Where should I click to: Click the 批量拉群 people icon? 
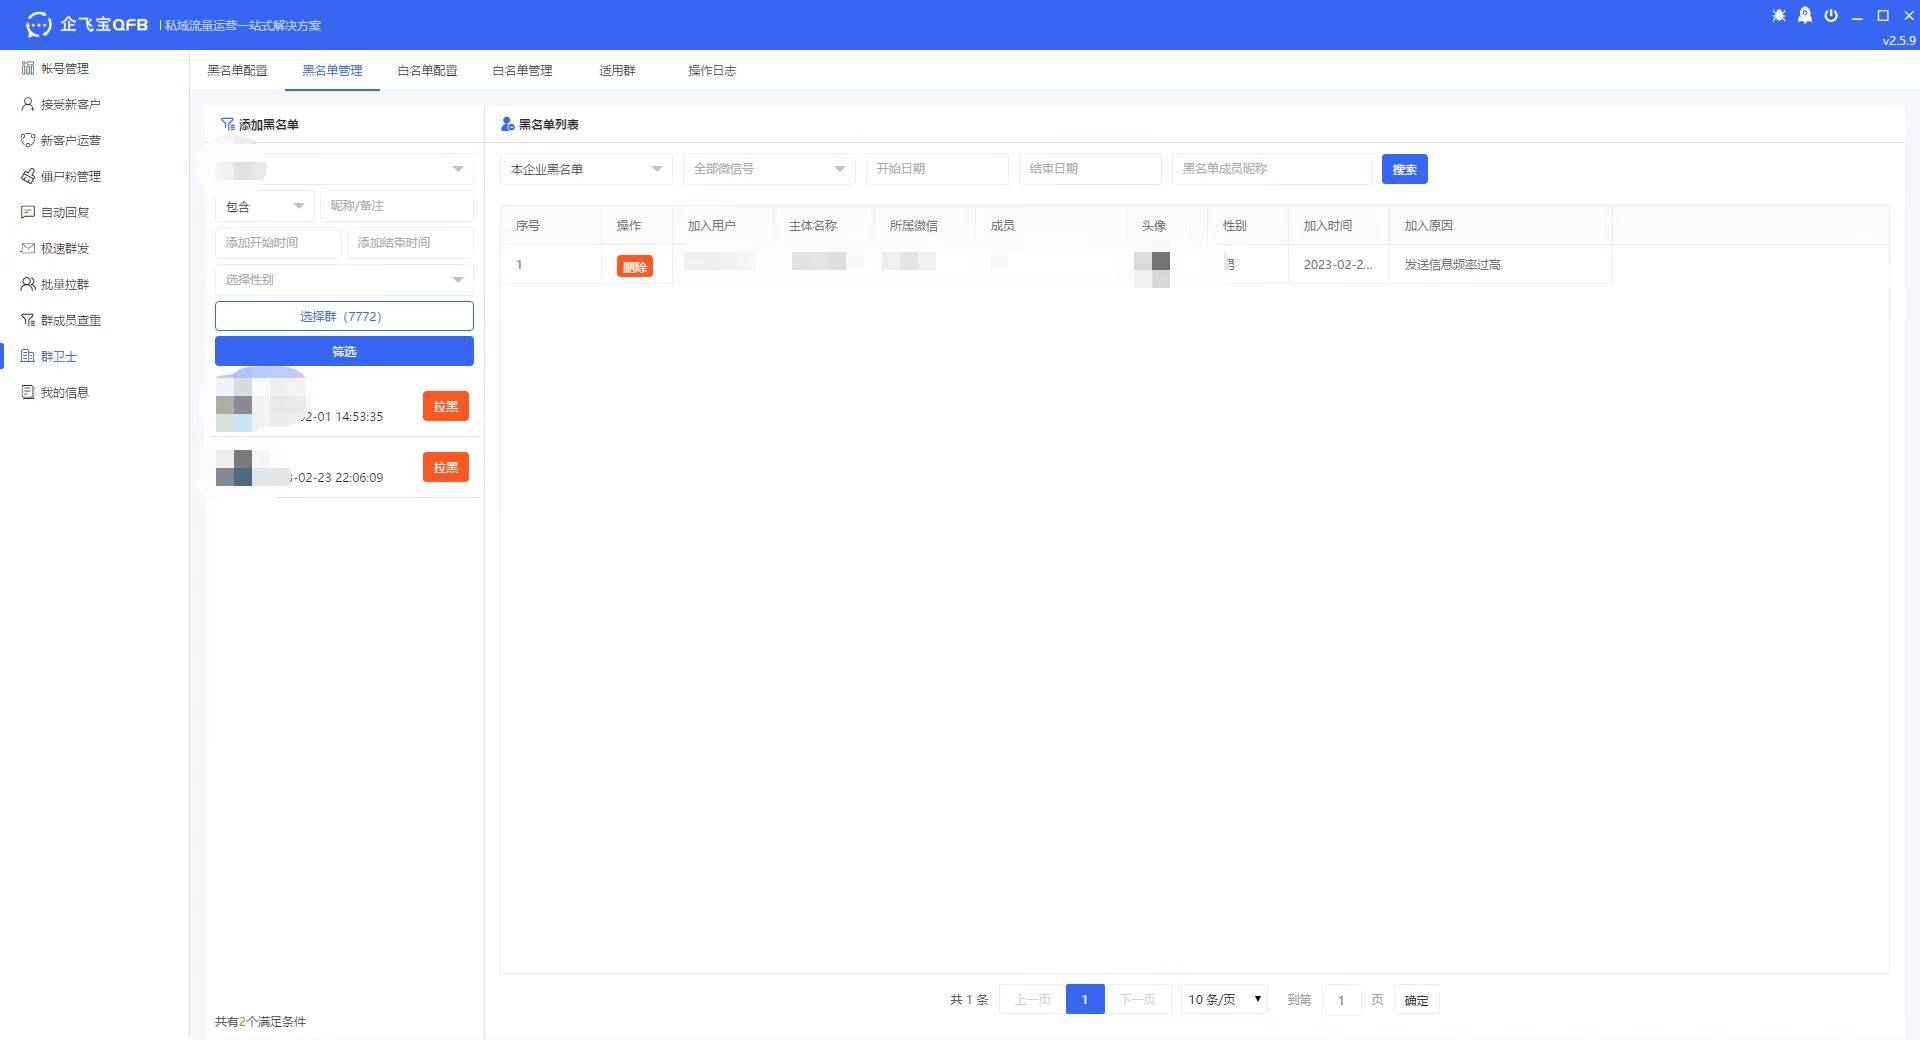tap(27, 284)
